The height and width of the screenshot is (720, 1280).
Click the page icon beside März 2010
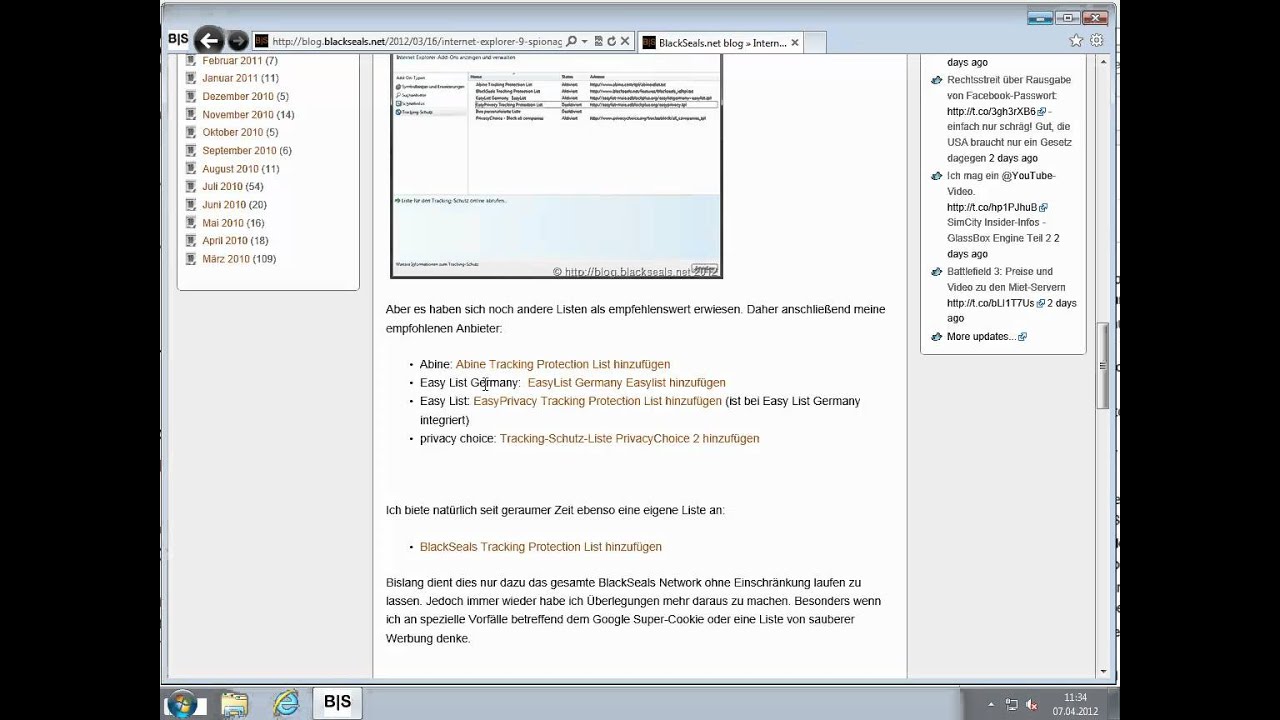click(x=192, y=259)
